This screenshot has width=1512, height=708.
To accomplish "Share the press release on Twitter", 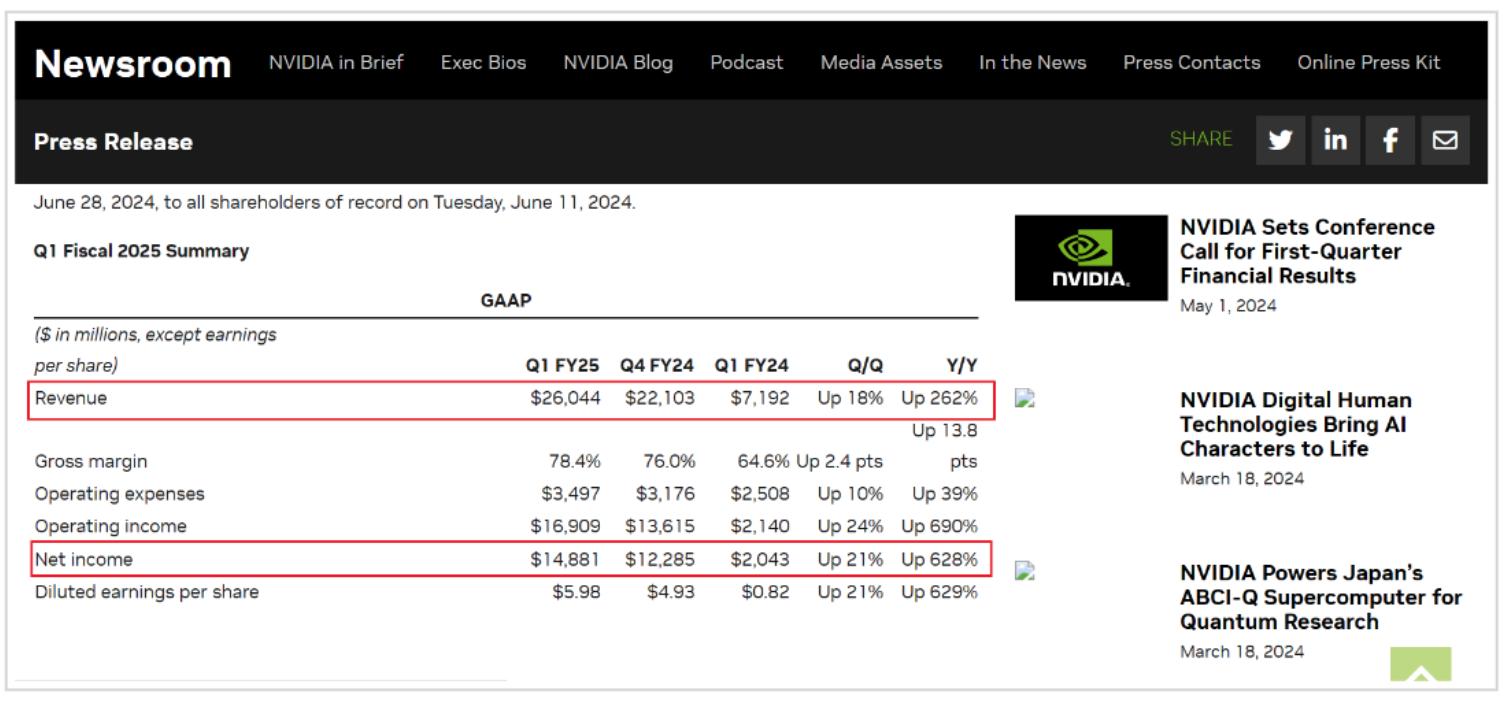I will (1280, 140).
